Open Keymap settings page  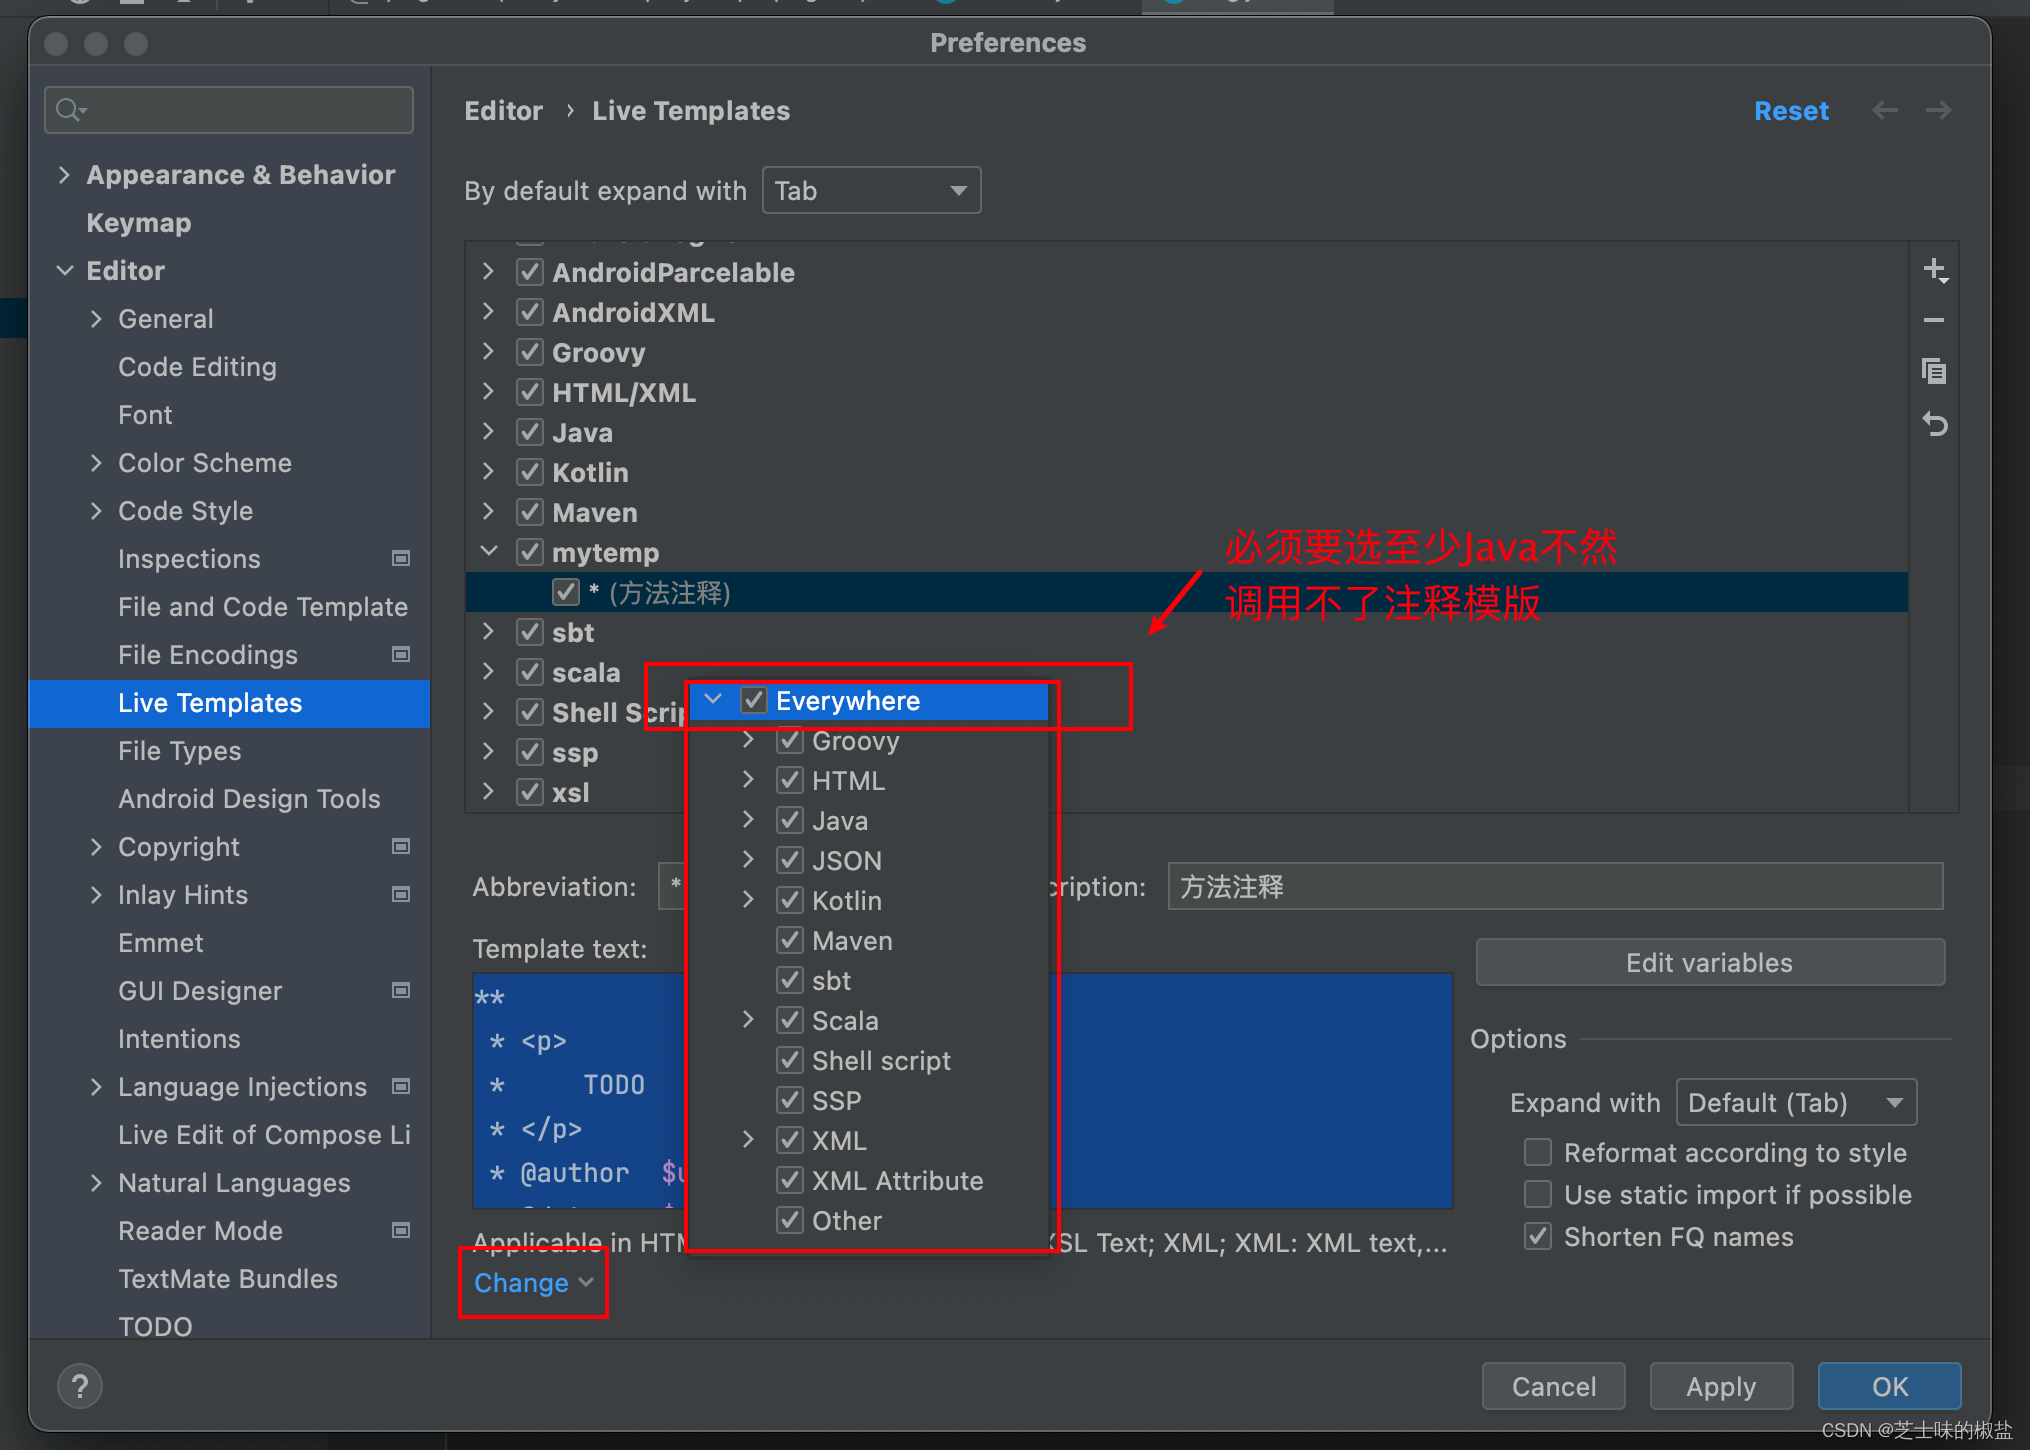click(139, 223)
